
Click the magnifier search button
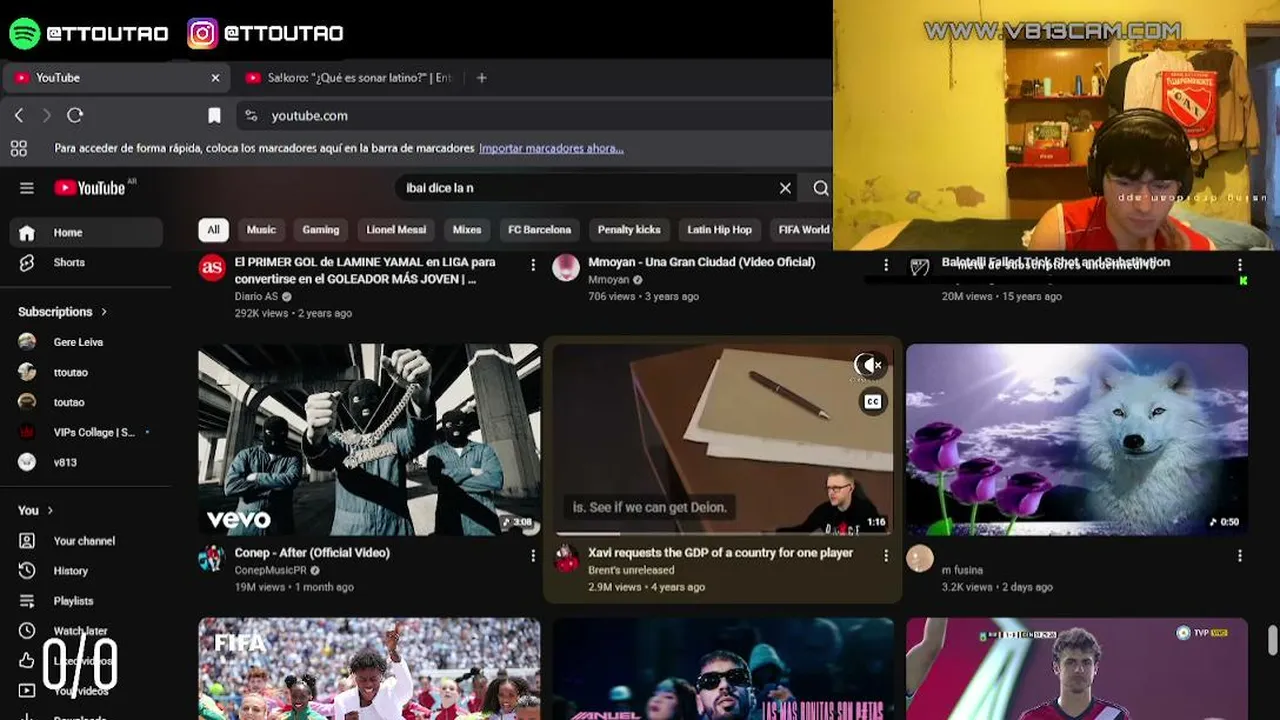pos(821,188)
